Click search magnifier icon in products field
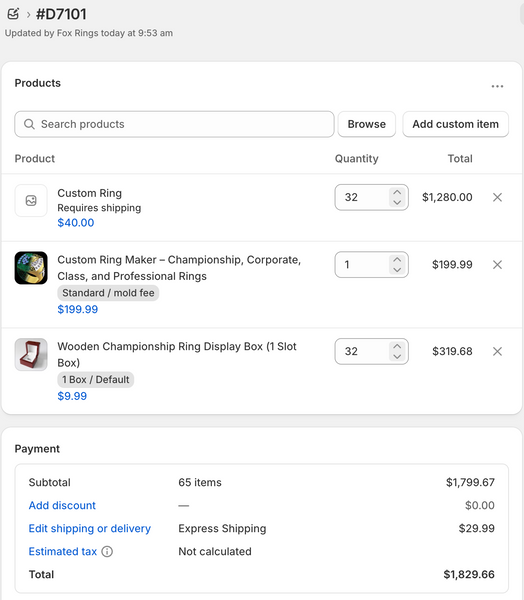This screenshot has height=600, width=524. point(29,124)
